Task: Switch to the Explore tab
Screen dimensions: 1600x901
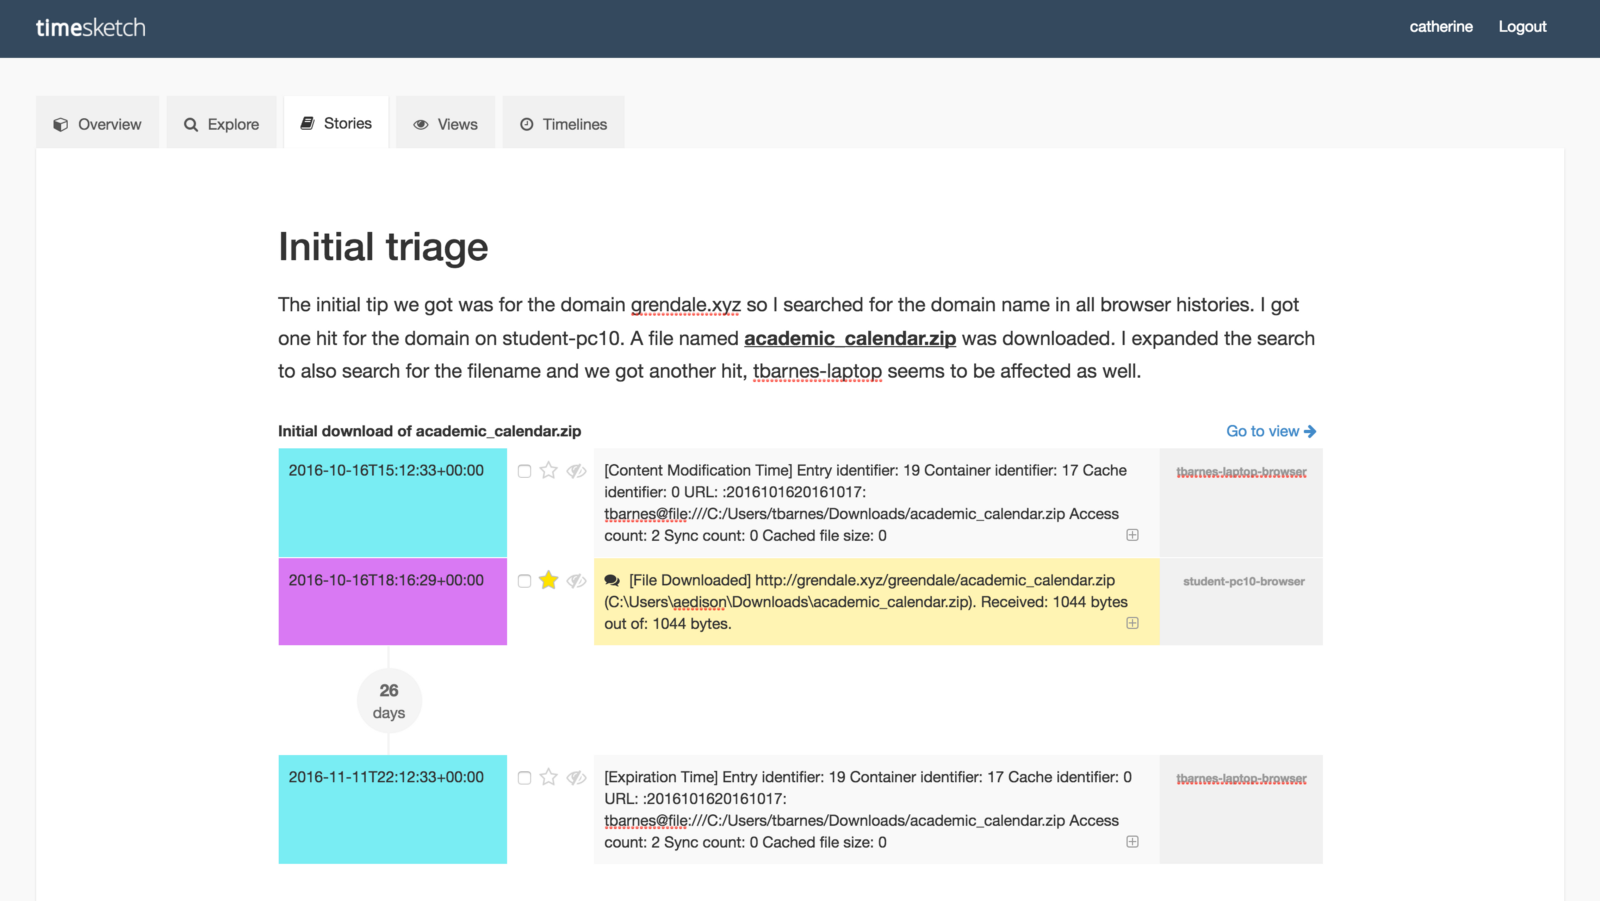Action: (x=222, y=124)
